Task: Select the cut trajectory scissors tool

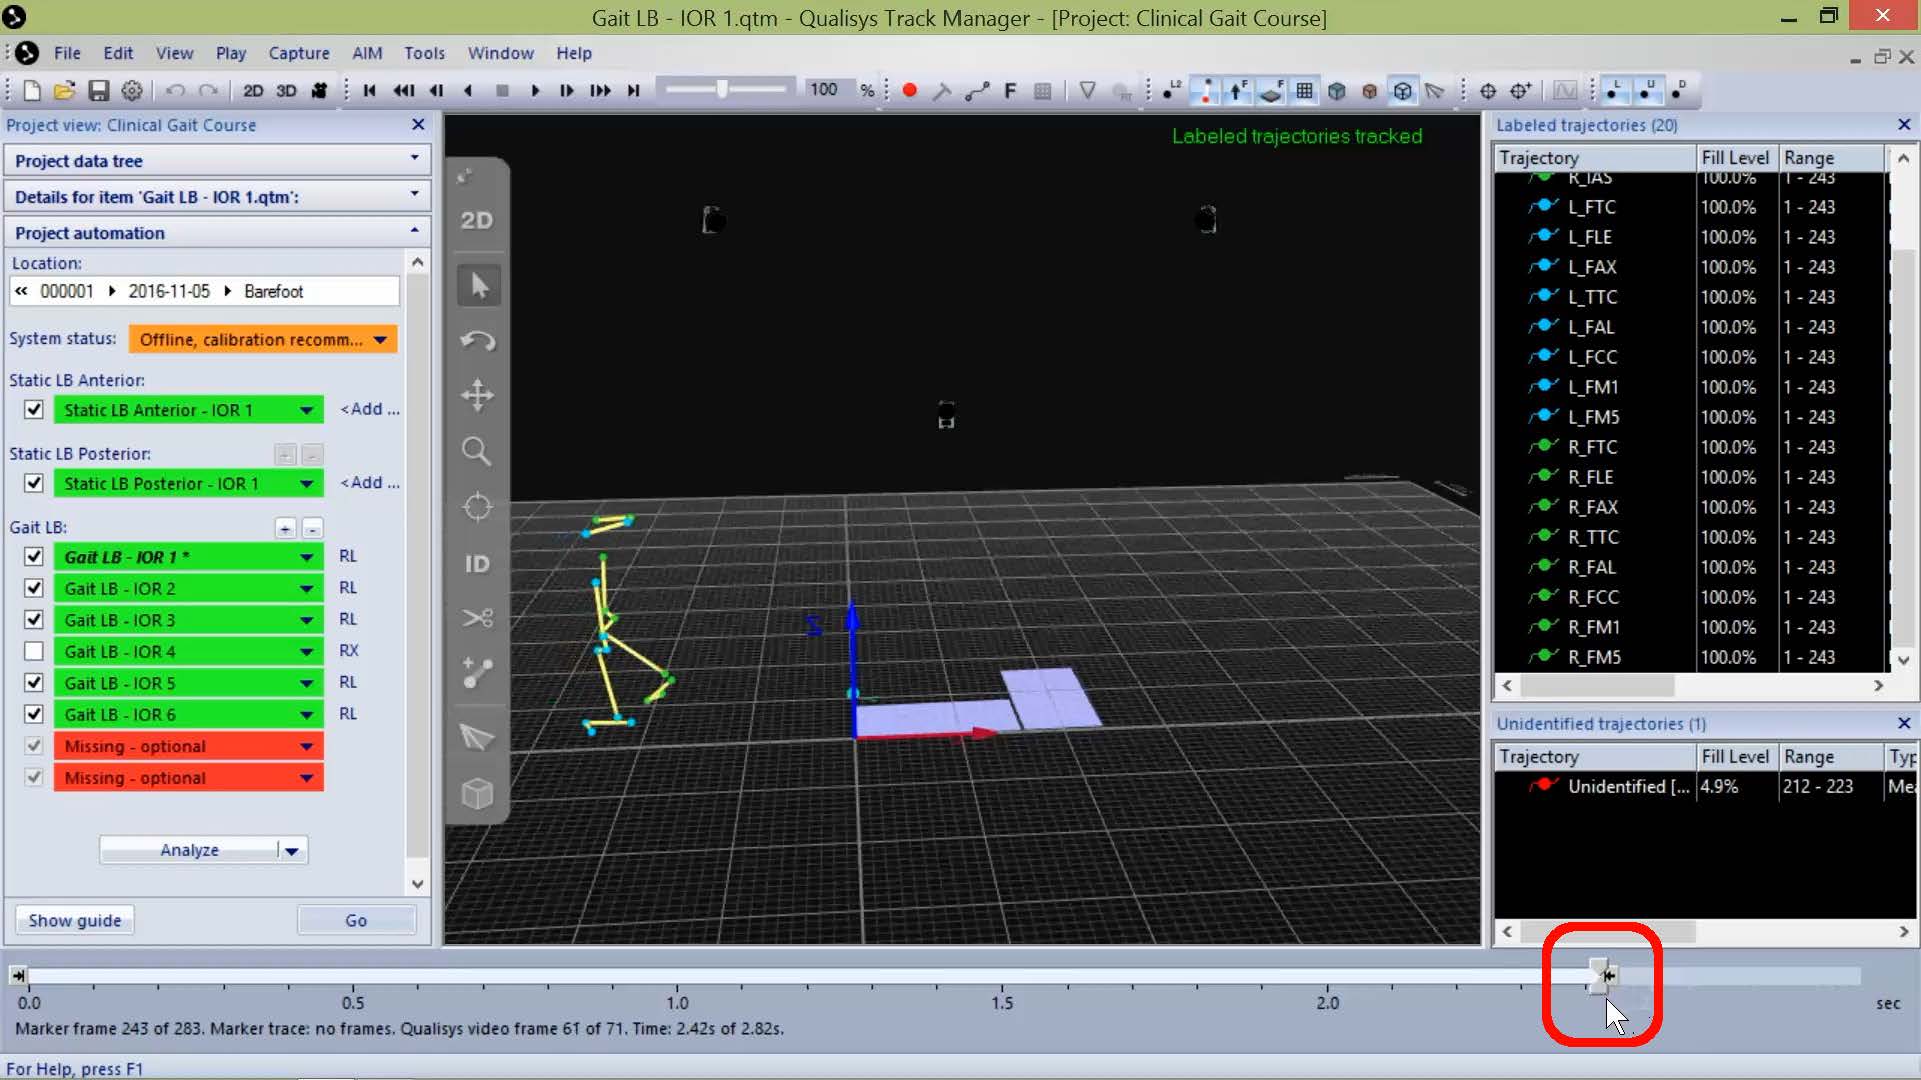Action: [477, 618]
